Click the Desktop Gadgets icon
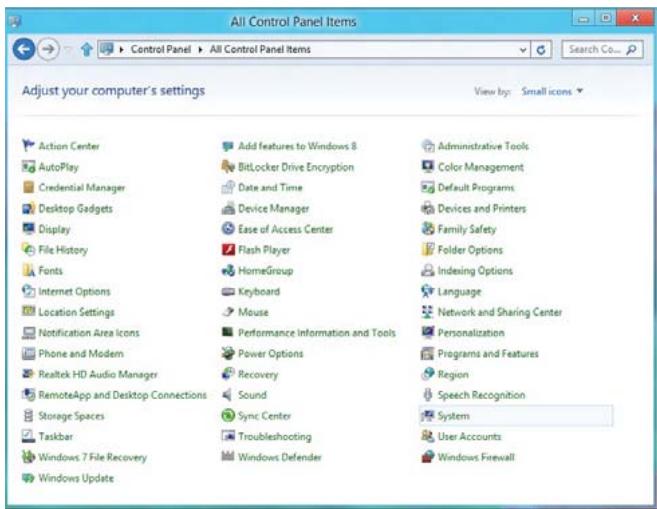Image resolution: width=657 pixels, height=509 pixels. tap(28, 208)
